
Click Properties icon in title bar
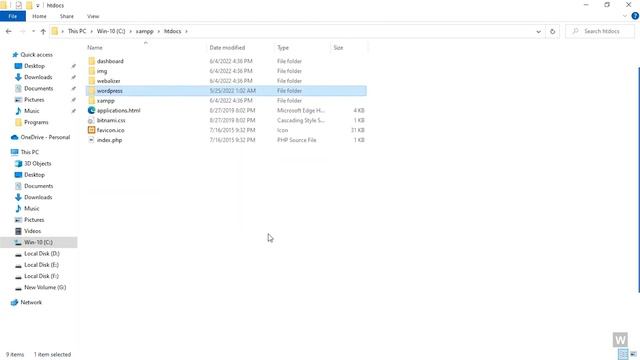click(18, 5)
